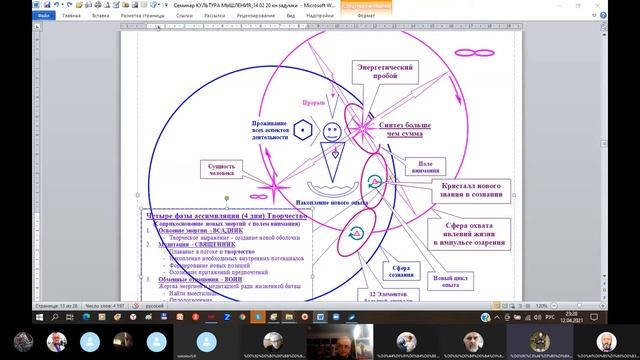Open the taskbar clock and date

tap(571, 317)
